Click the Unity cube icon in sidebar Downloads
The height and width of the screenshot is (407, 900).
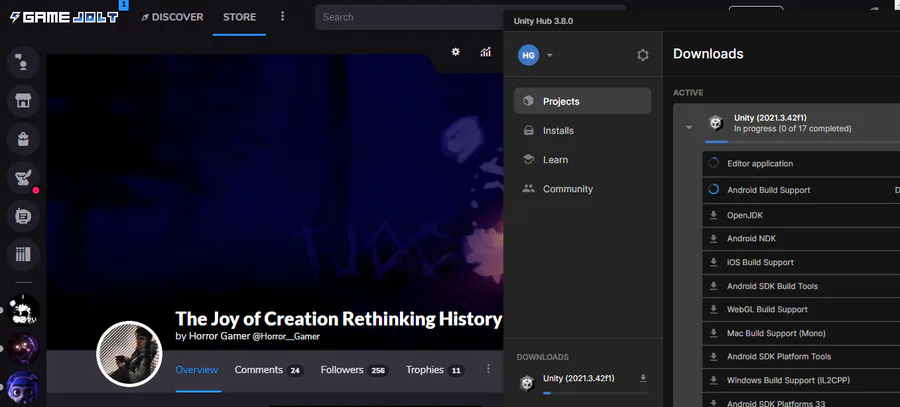527,383
